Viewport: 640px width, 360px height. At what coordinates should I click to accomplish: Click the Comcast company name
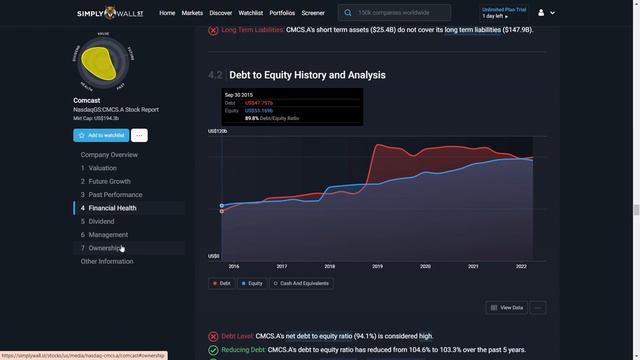(87, 100)
